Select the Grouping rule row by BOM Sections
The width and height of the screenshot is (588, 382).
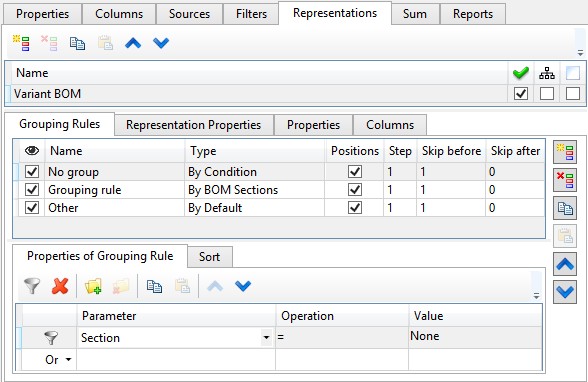(x=279, y=190)
